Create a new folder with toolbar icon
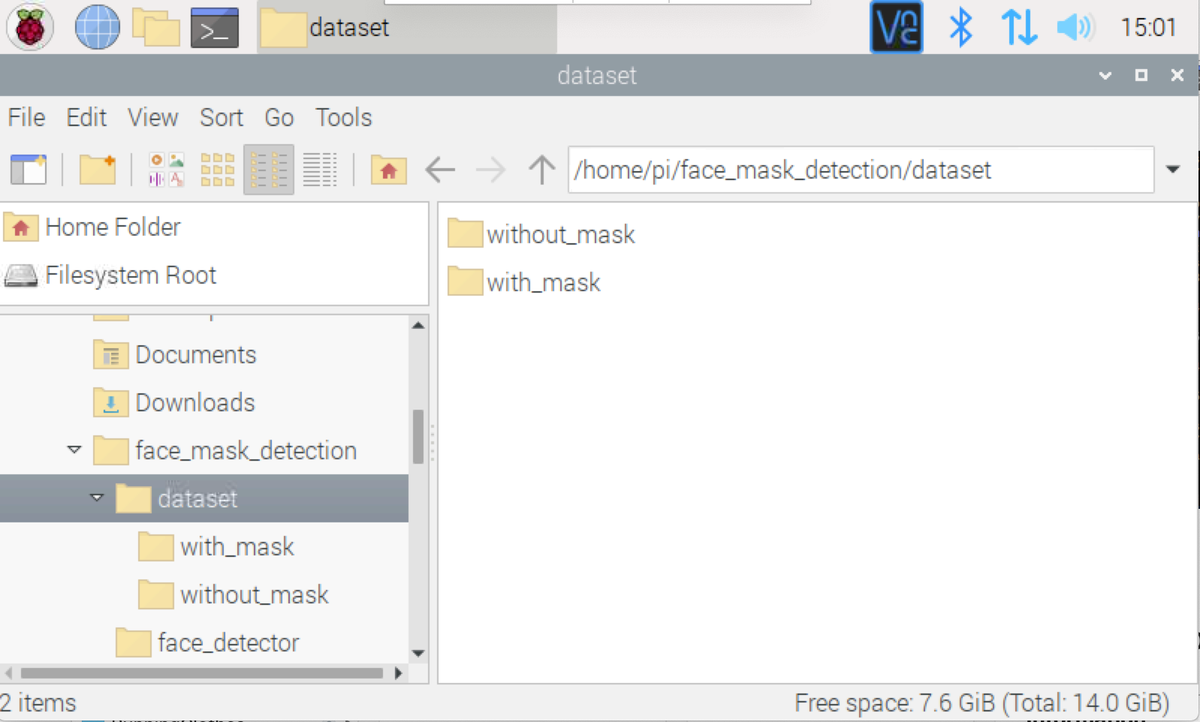 coord(97,170)
